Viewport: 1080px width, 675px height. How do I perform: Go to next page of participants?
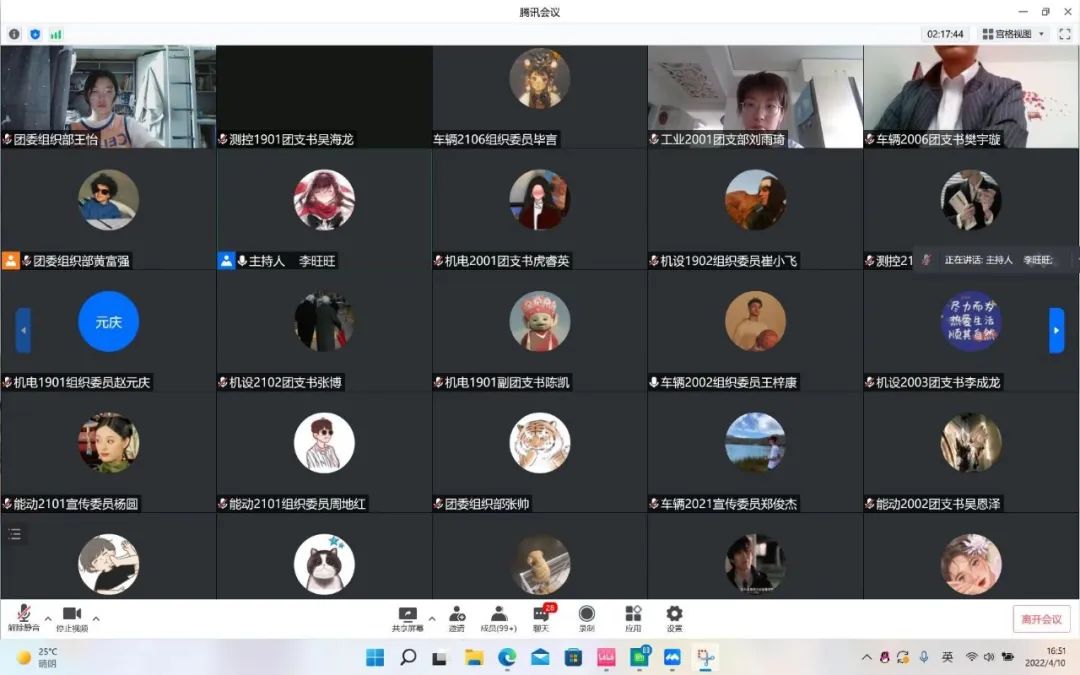click(1056, 330)
